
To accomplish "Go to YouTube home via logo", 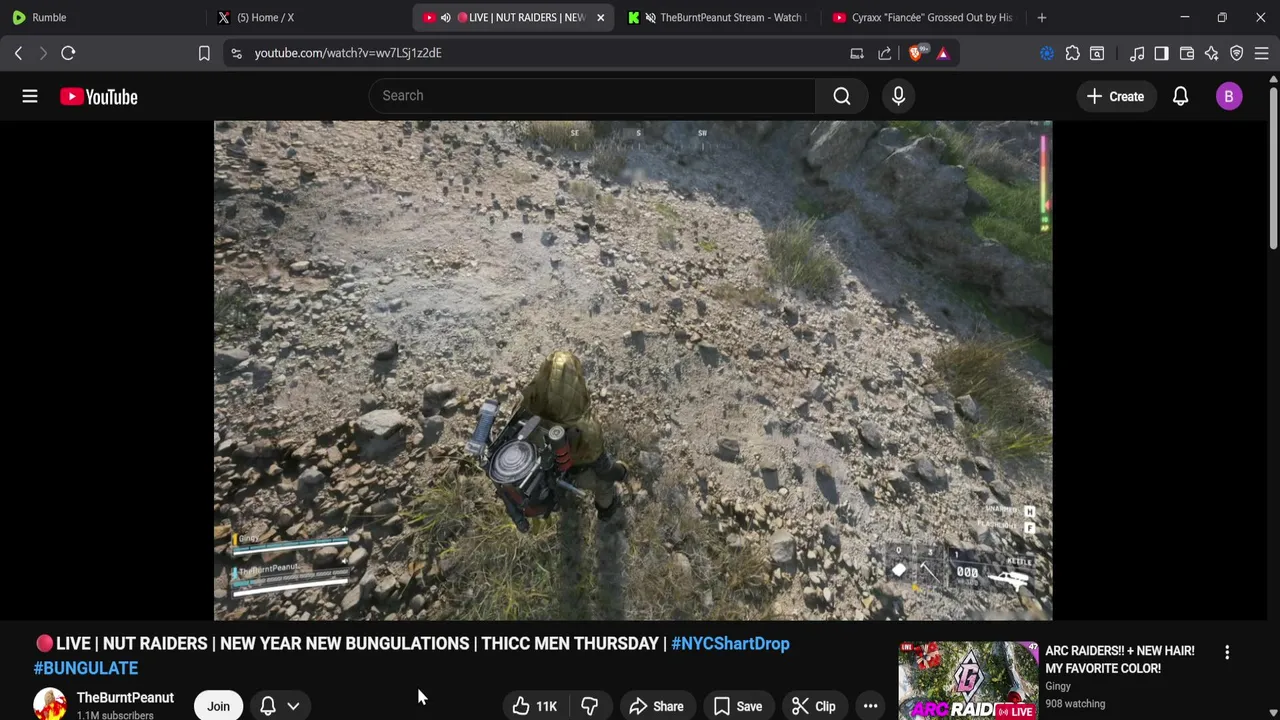I will click(98, 97).
